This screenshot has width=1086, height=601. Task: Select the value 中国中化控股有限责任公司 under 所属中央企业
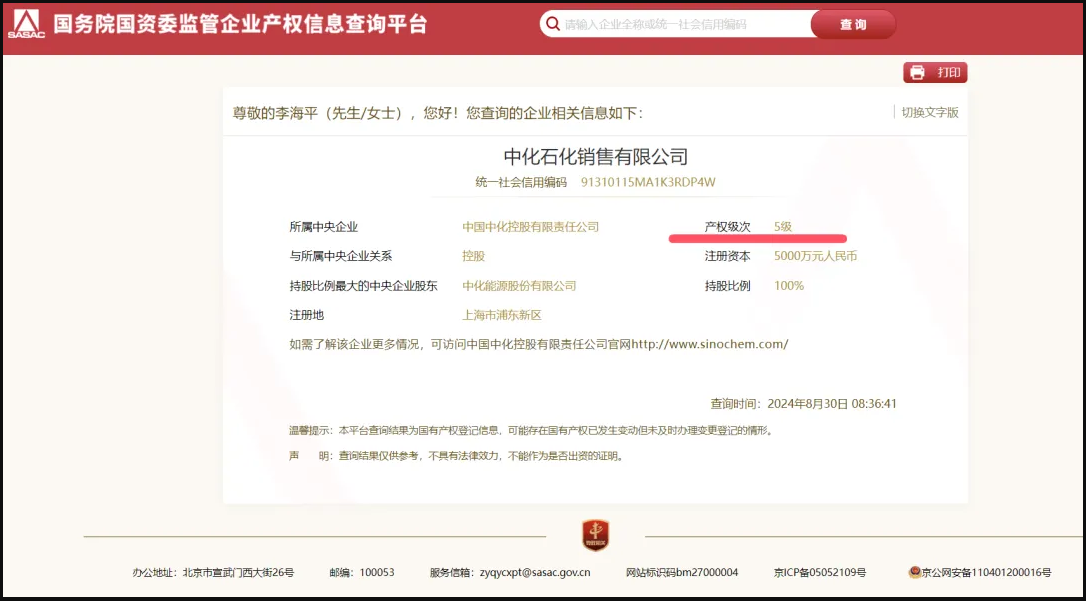(531, 227)
